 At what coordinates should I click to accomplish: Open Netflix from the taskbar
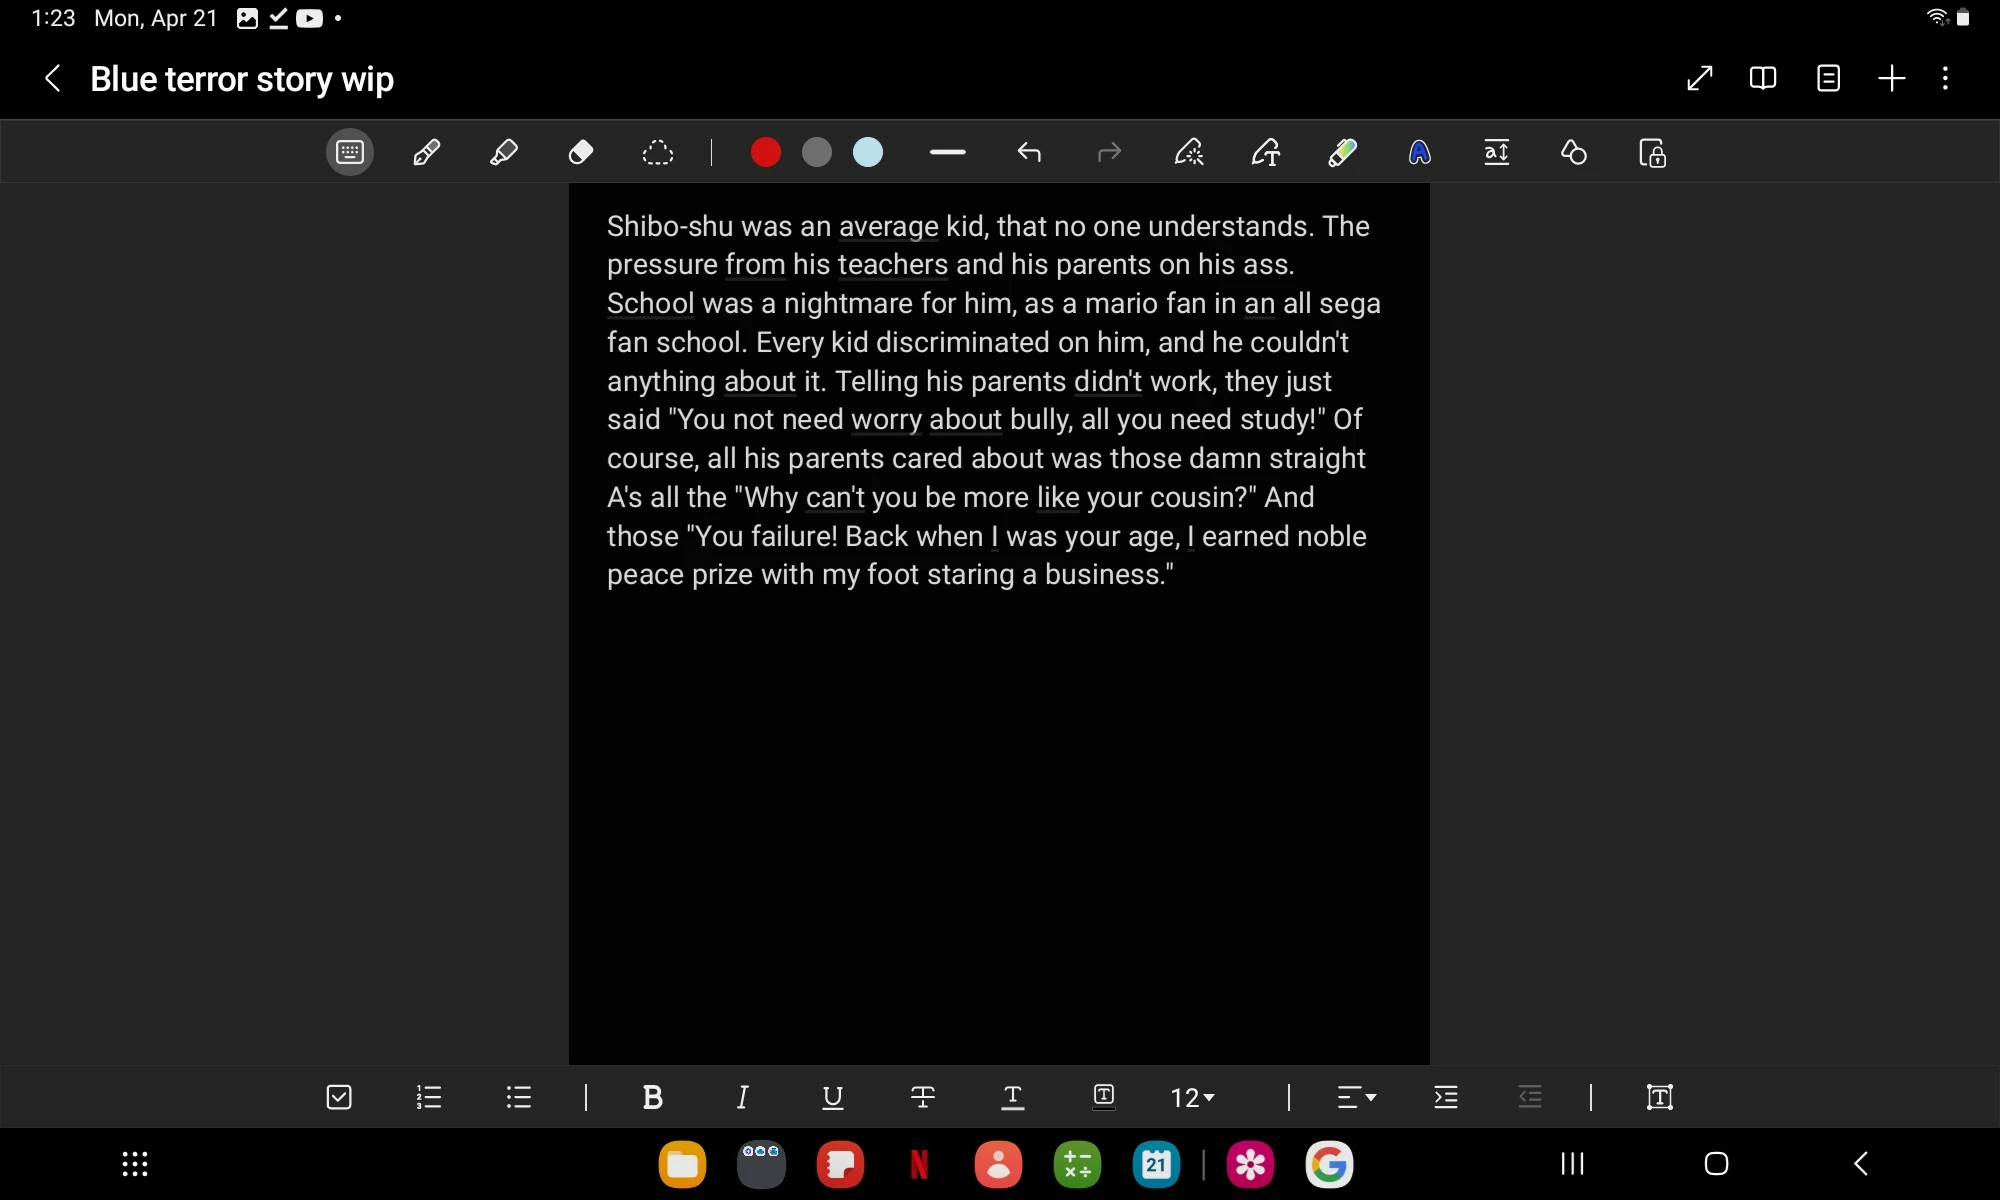[x=919, y=1165]
